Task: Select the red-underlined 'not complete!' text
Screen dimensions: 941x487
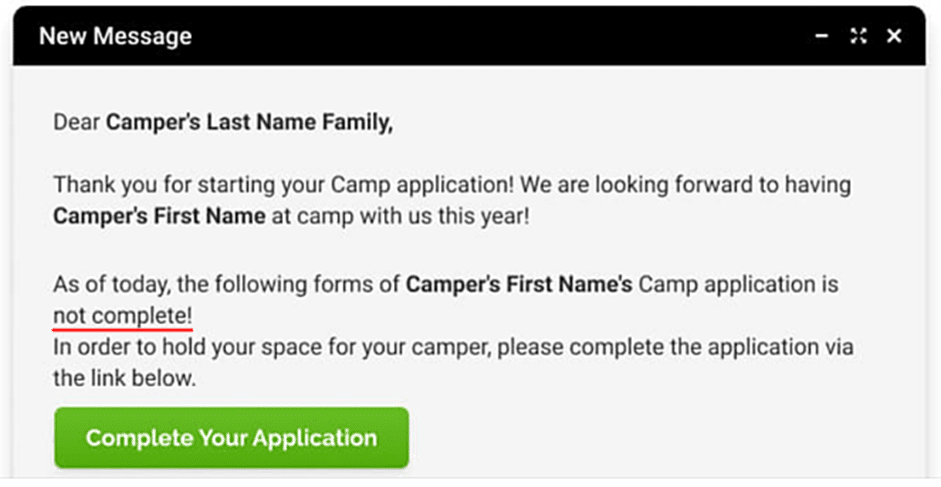Action: pyautogui.click(x=123, y=316)
